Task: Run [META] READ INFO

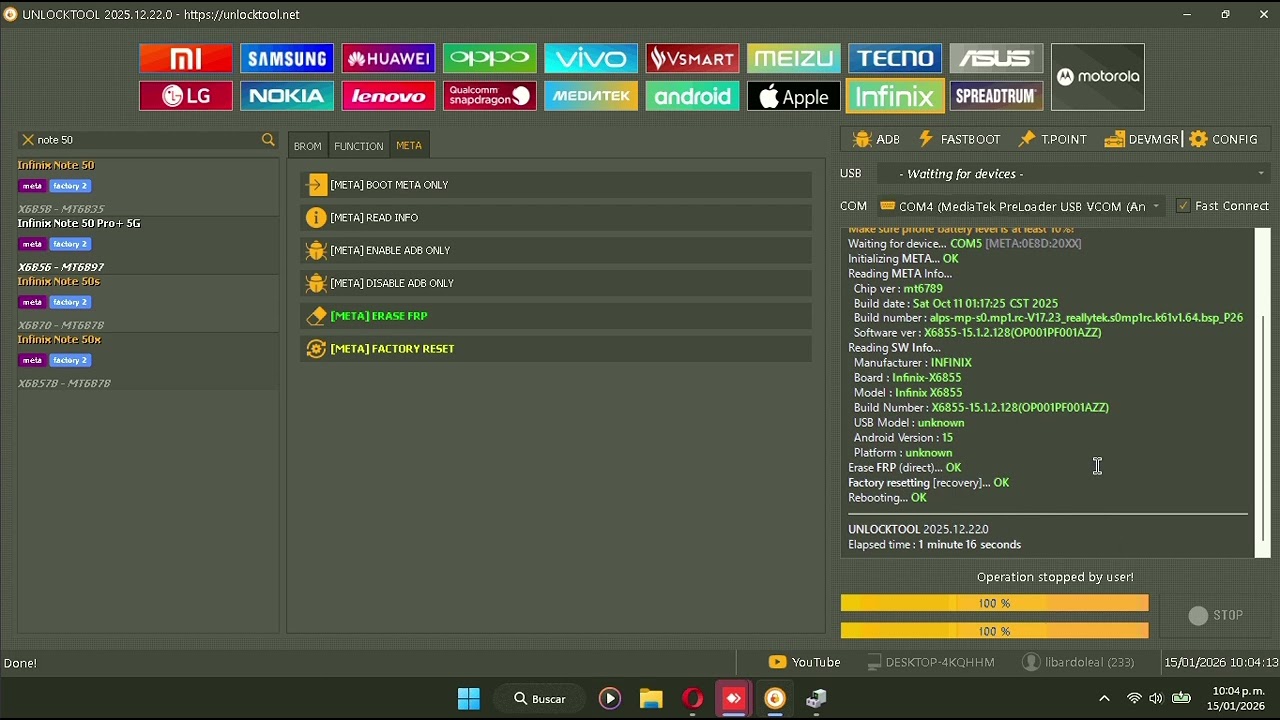Action: point(556,218)
